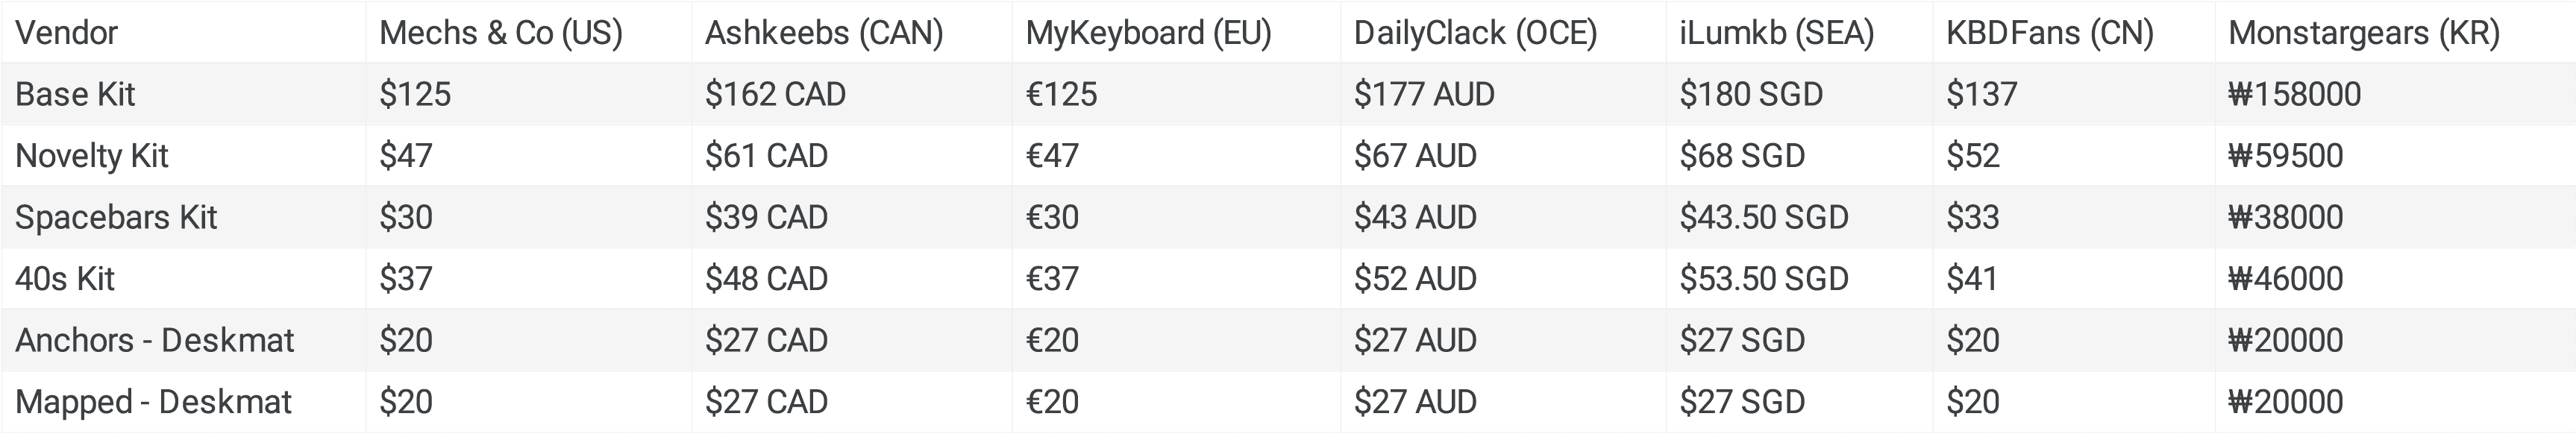Viewport: 2576px width, 434px height.
Task: Click the Spacebars Kit row label
Action: tap(116, 217)
